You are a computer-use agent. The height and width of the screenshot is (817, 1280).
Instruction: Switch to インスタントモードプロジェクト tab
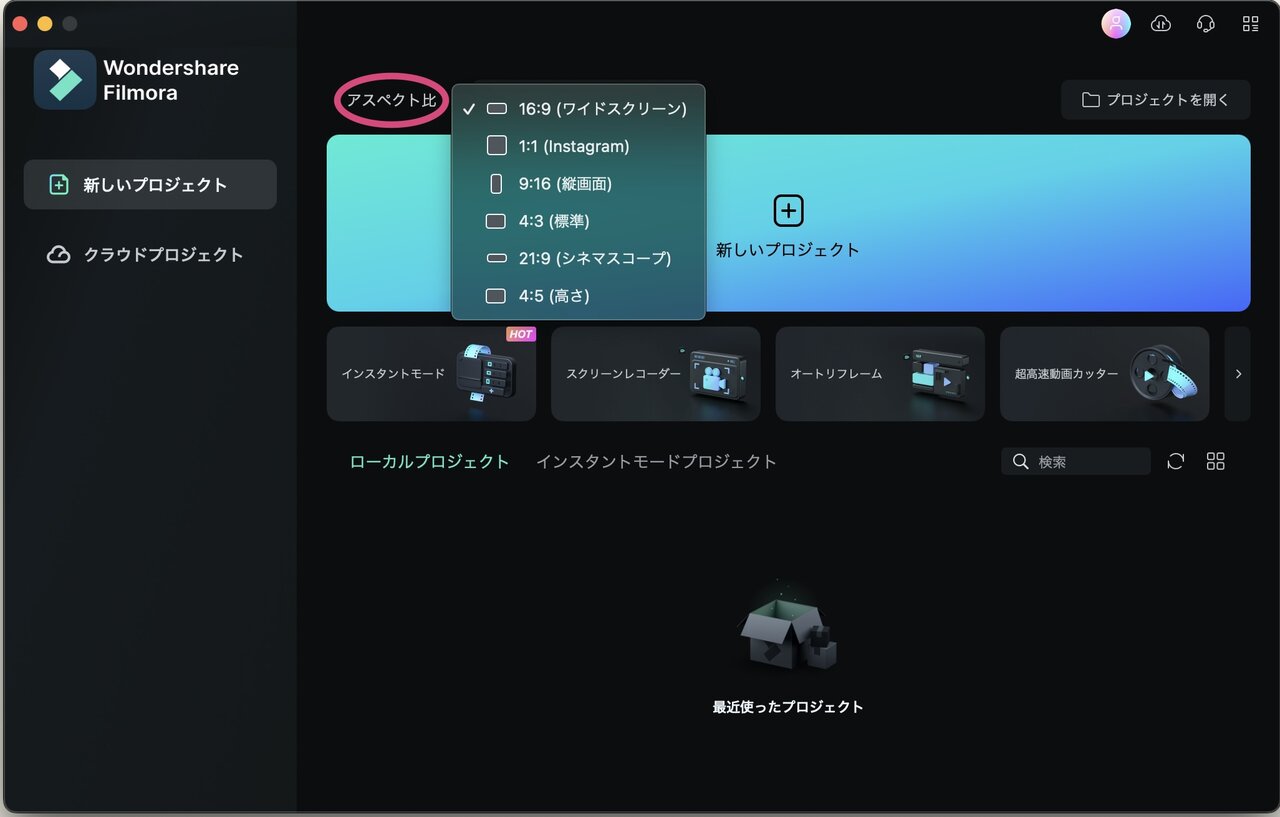pyautogui.click(x=656, y=461)
